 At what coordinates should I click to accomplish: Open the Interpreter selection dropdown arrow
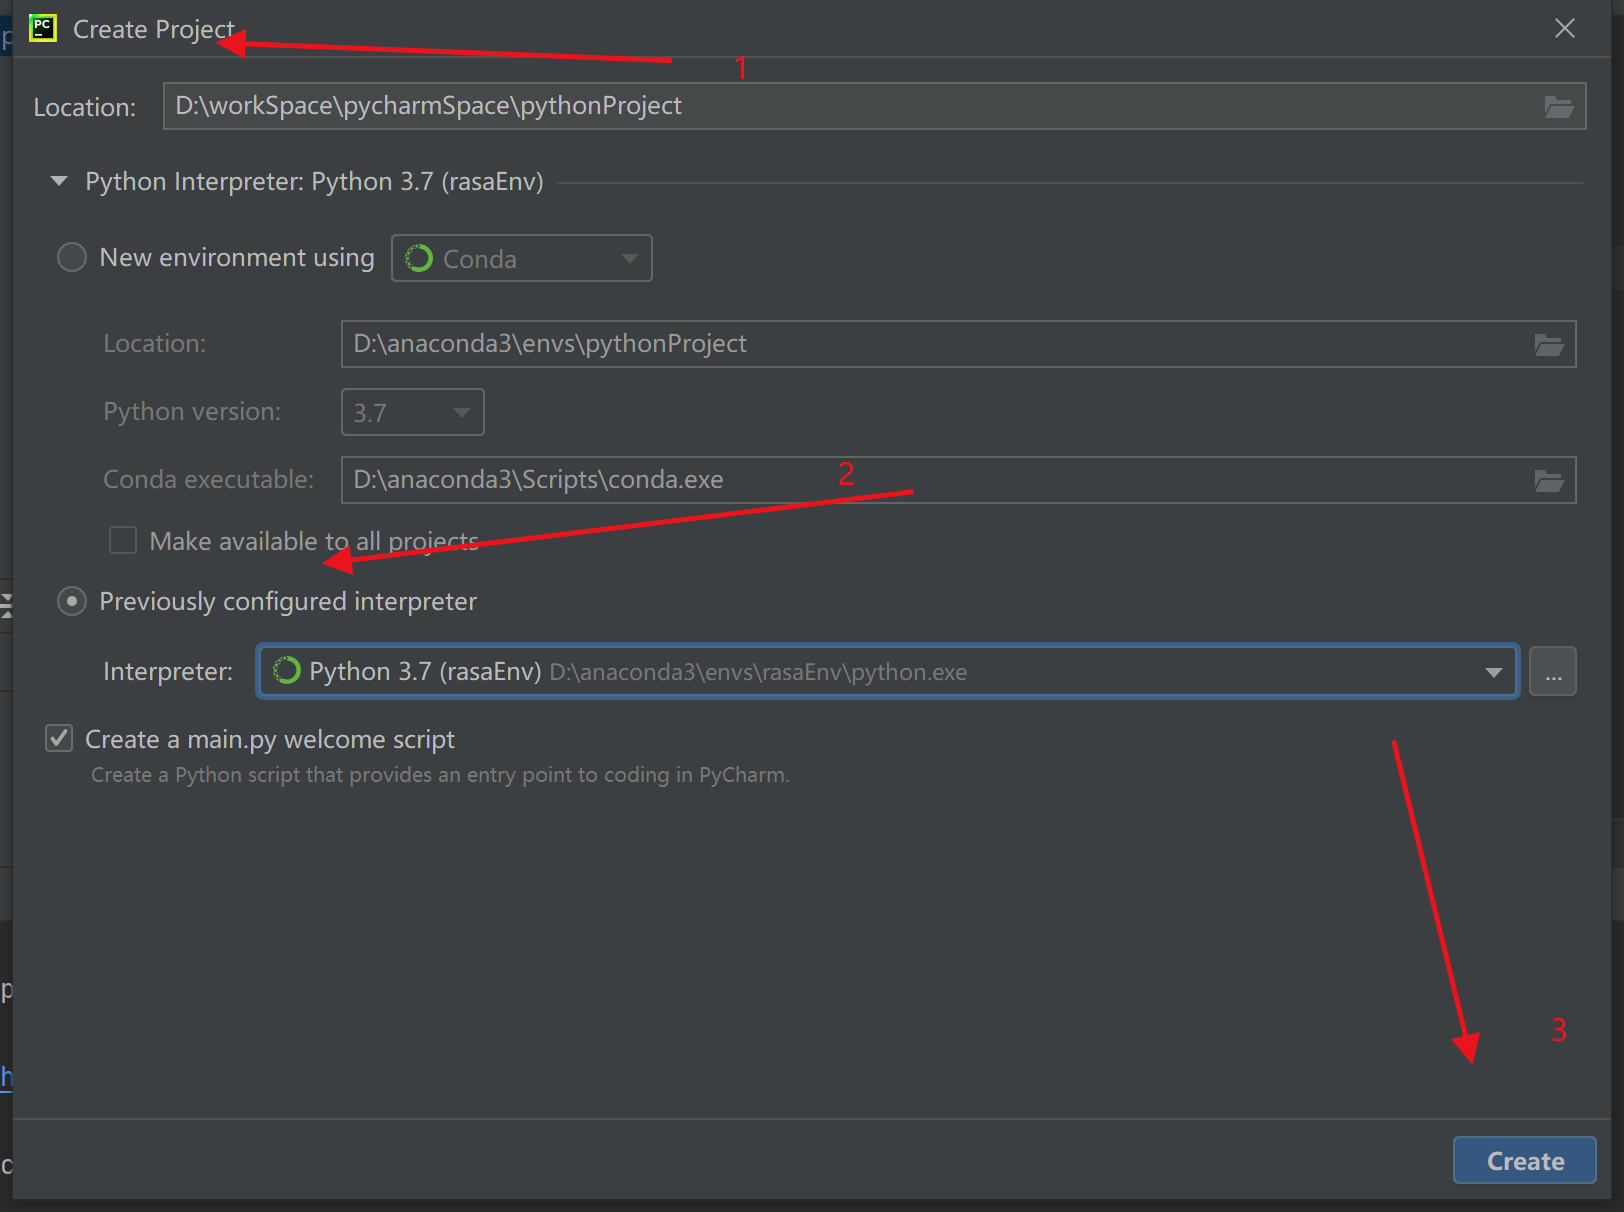point(1494,672)
